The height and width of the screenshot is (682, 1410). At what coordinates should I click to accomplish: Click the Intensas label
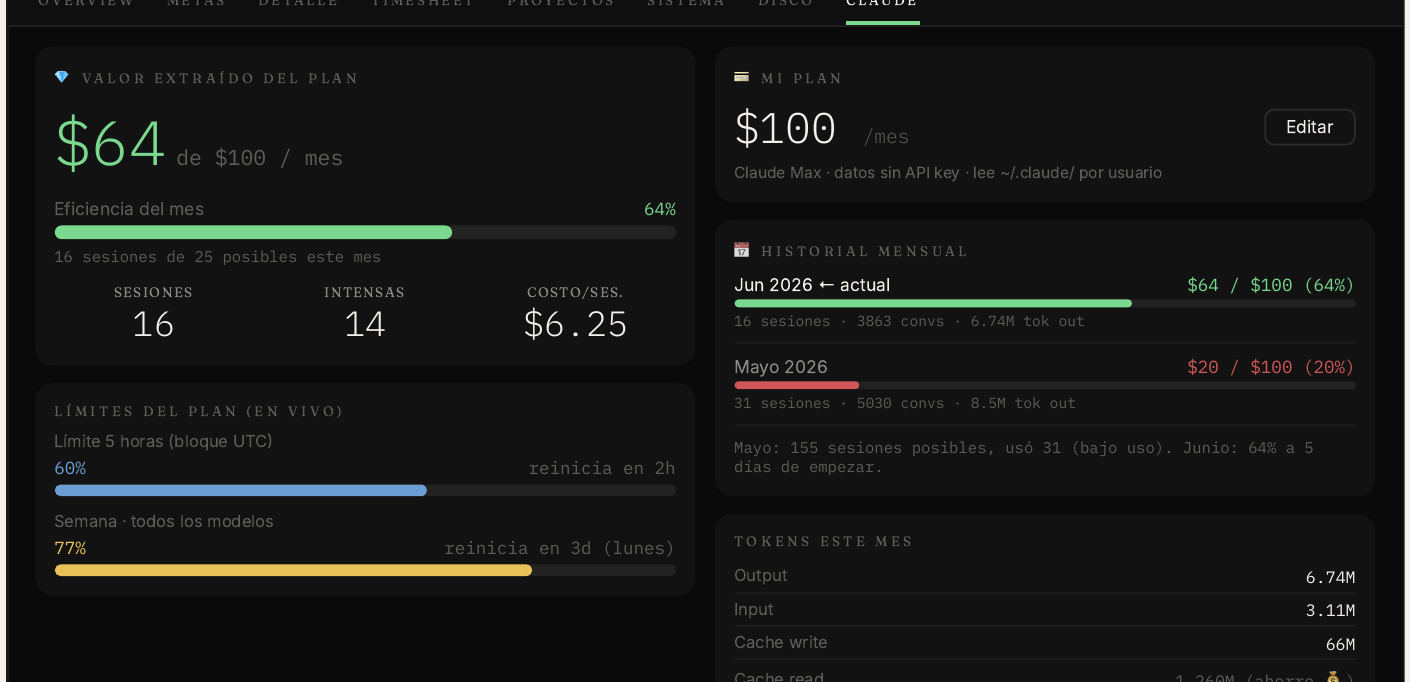coord(364,292)
